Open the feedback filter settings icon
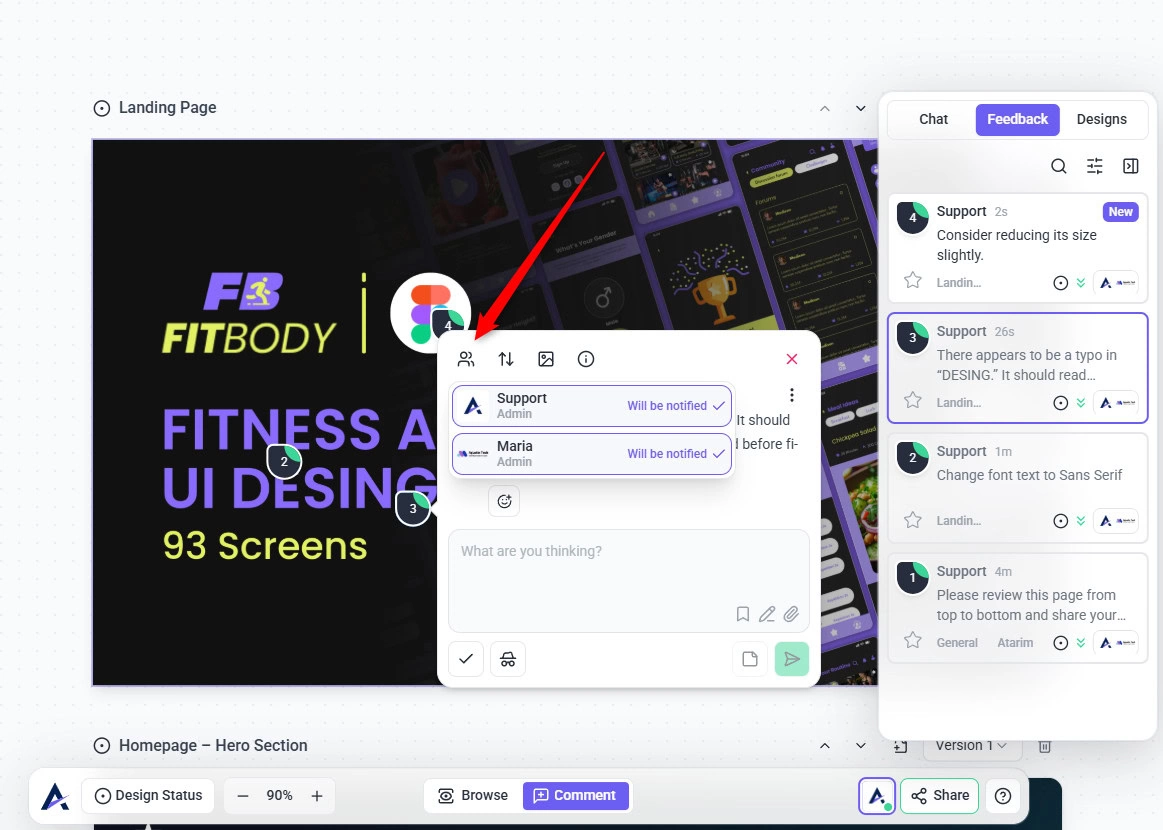The height and width of the screenshot is (830, 1163). tap(1095, 166)
